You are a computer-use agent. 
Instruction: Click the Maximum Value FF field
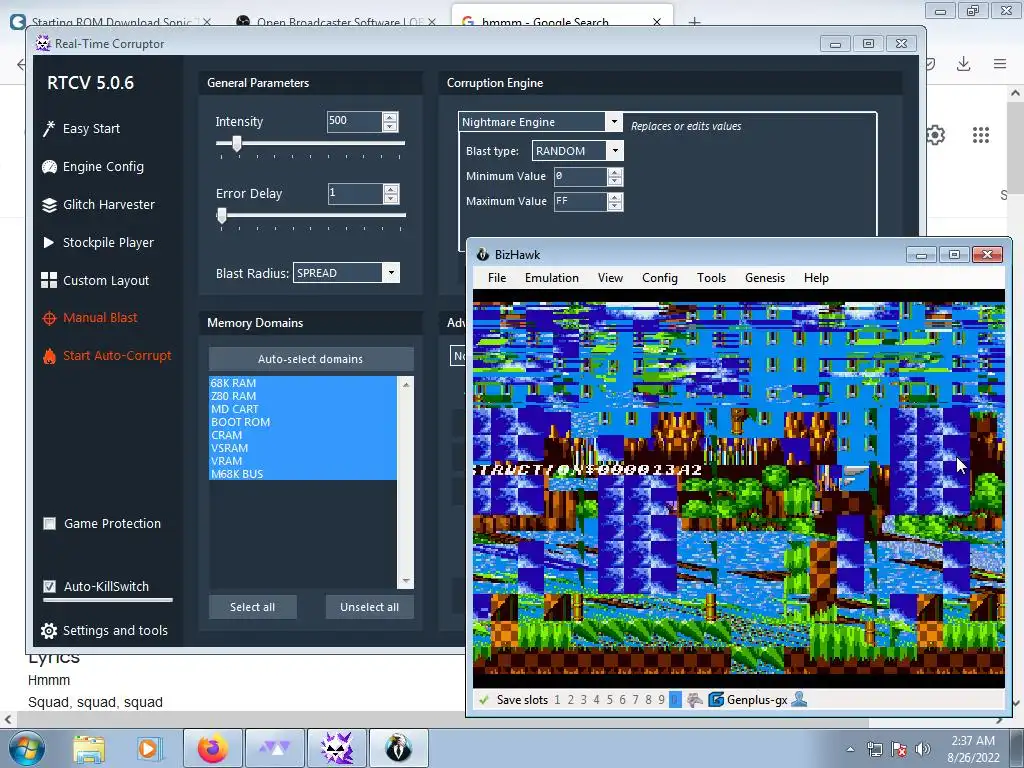point(580,202)
